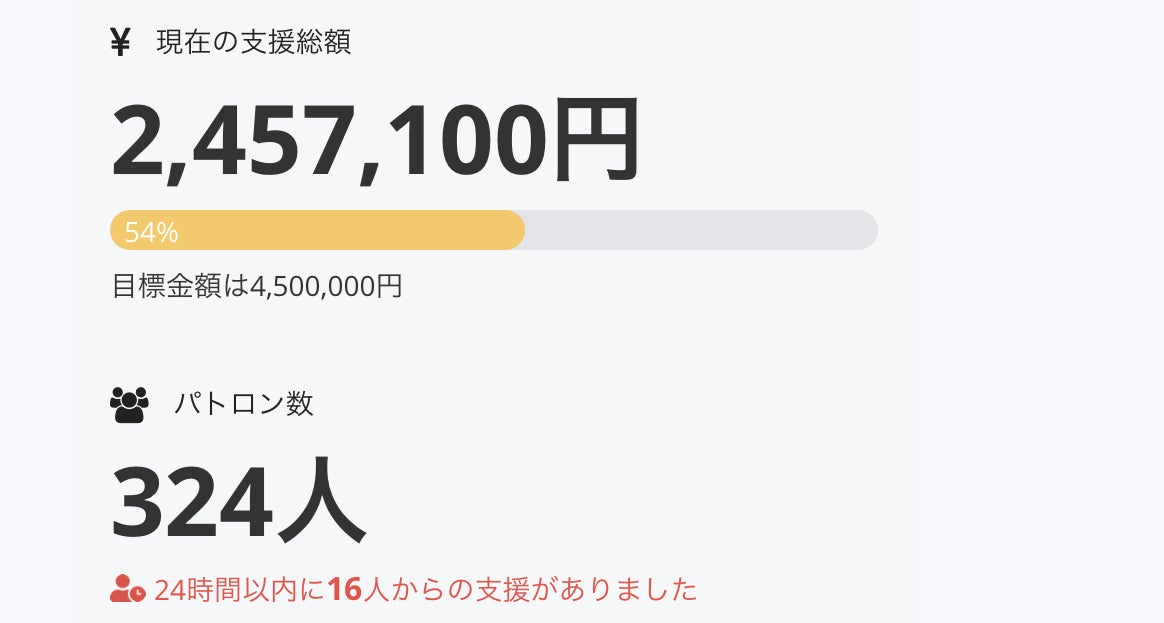Click the patrons group icon
Viewport: 1164px width, 623px height.
point(128,404)
